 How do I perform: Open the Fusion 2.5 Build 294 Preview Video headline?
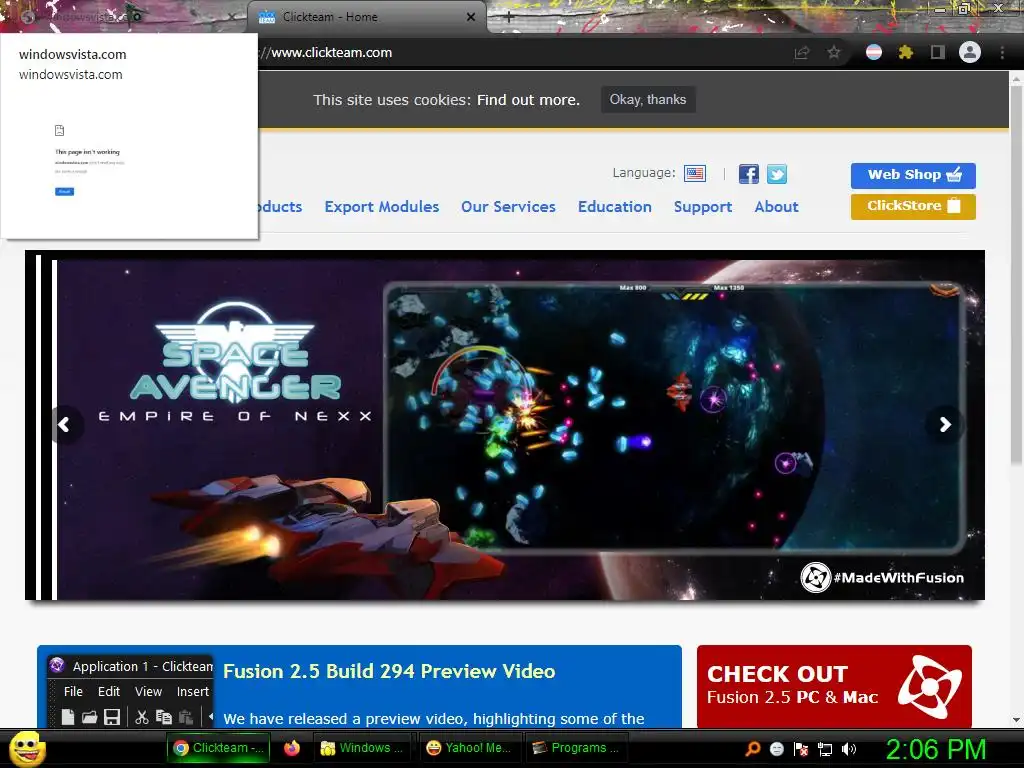point(389,671)
